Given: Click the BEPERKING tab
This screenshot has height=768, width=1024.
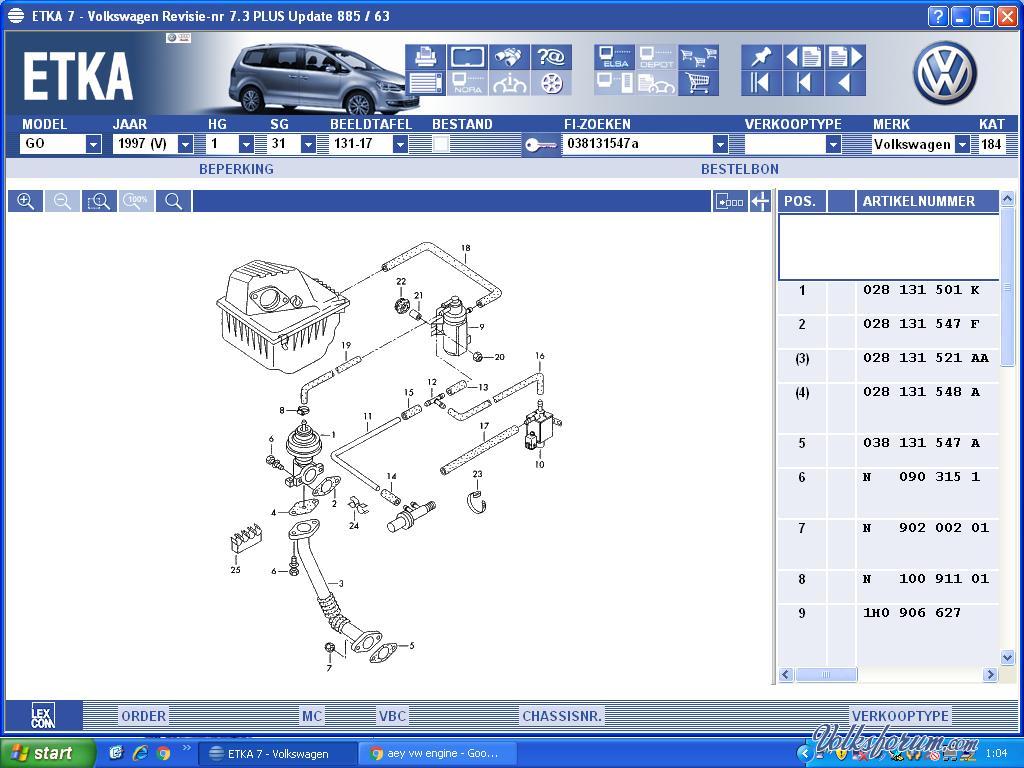Looking at the screenshot, I should click(x=236, y=169).
